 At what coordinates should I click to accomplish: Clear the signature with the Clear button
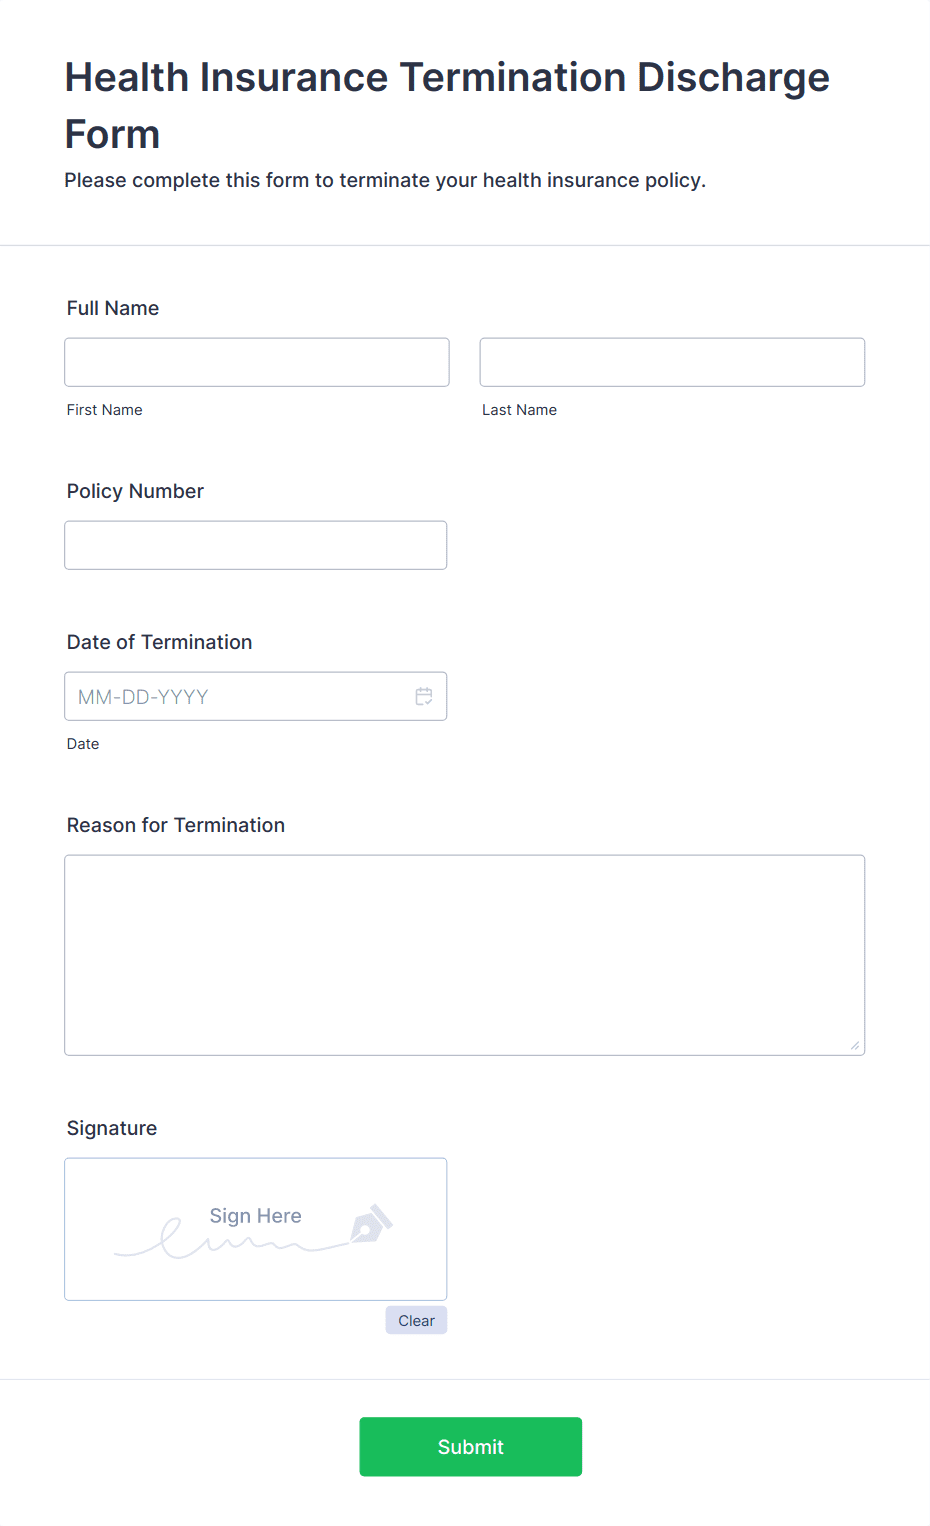point(416,1320)
